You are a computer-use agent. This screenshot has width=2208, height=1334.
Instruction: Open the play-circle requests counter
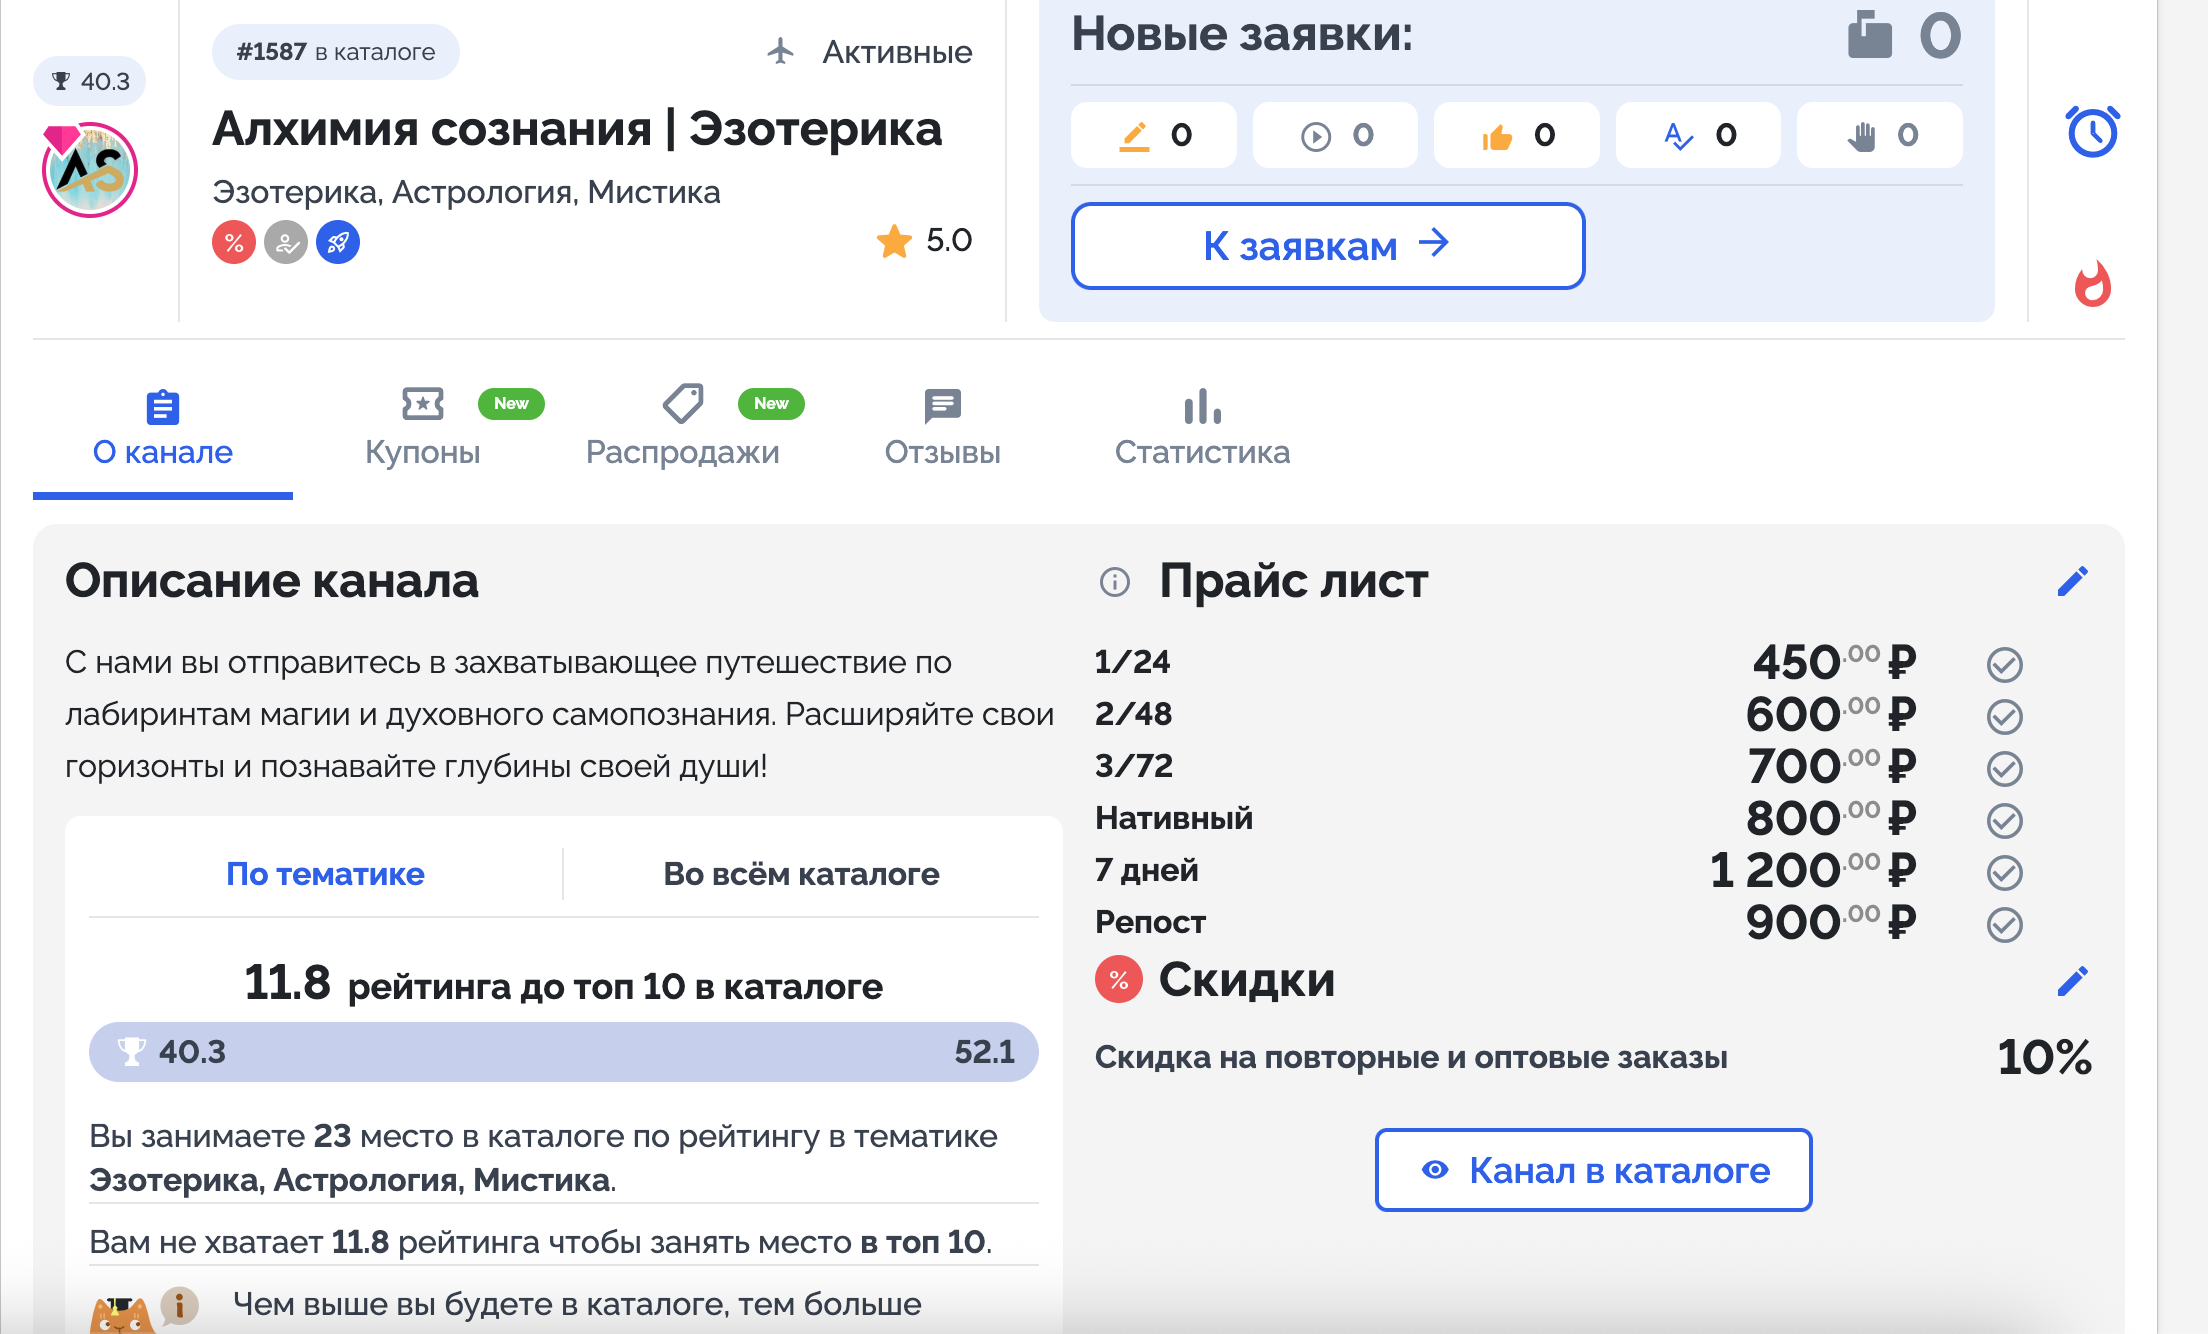pyautogui.click(x=1335, y=135)
